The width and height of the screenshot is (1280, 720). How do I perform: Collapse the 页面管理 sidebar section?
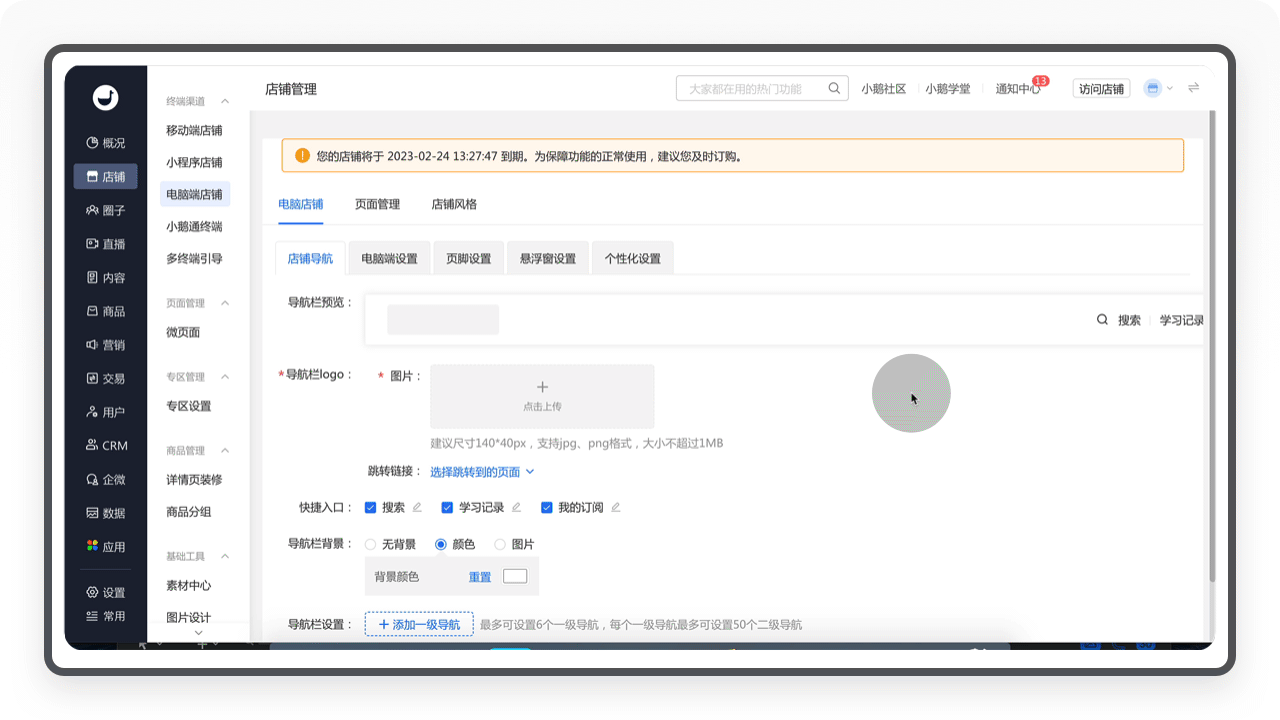point(225,303)
